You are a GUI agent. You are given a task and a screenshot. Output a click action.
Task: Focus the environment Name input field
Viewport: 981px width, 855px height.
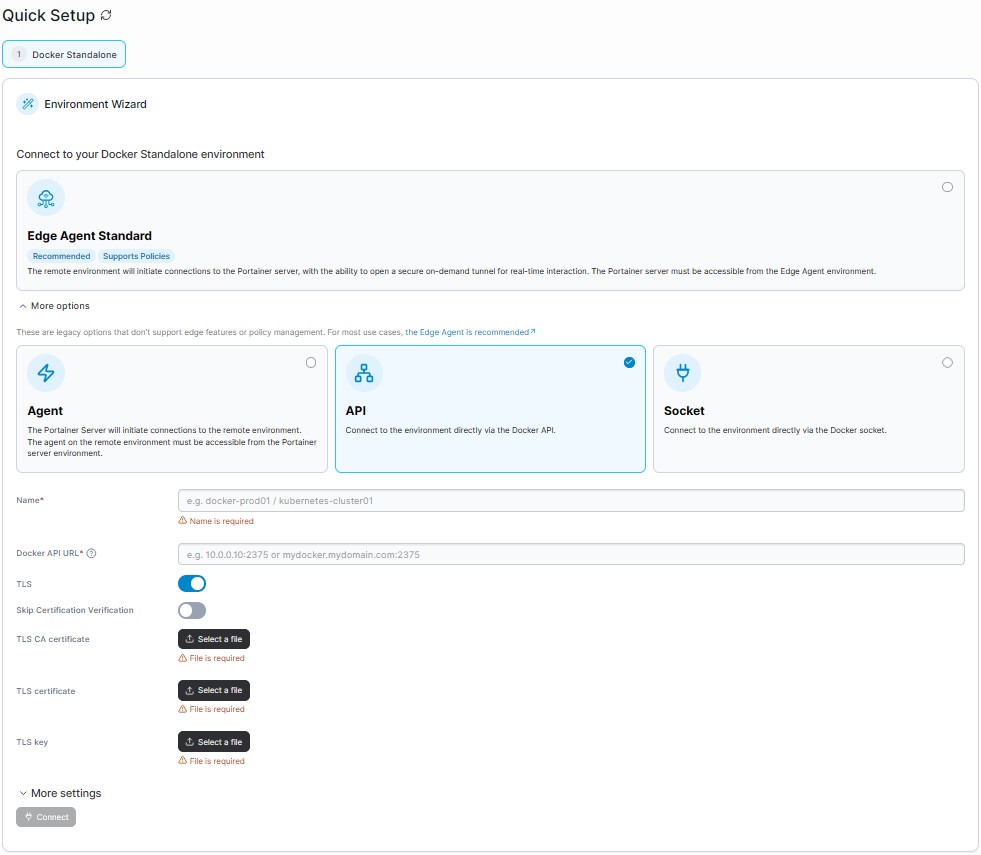coord(571,500)
